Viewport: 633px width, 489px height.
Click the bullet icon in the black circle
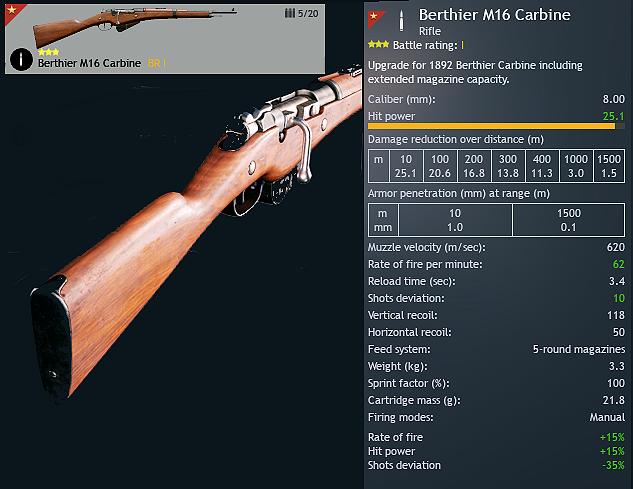pyautogui.click(x=21, y=59)
